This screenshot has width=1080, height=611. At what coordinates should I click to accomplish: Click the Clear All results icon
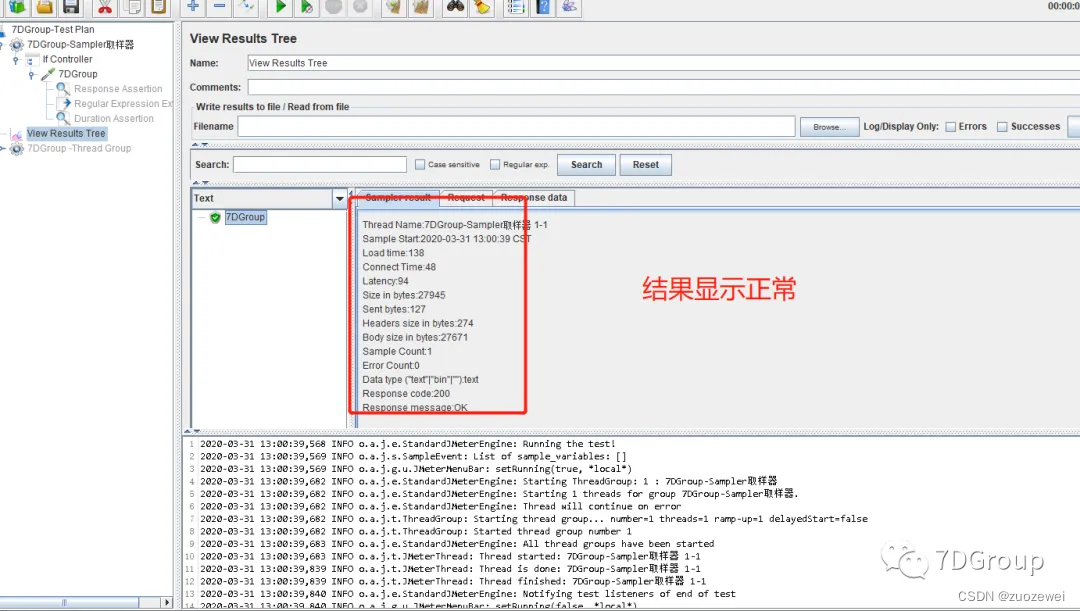pos(421,7)
